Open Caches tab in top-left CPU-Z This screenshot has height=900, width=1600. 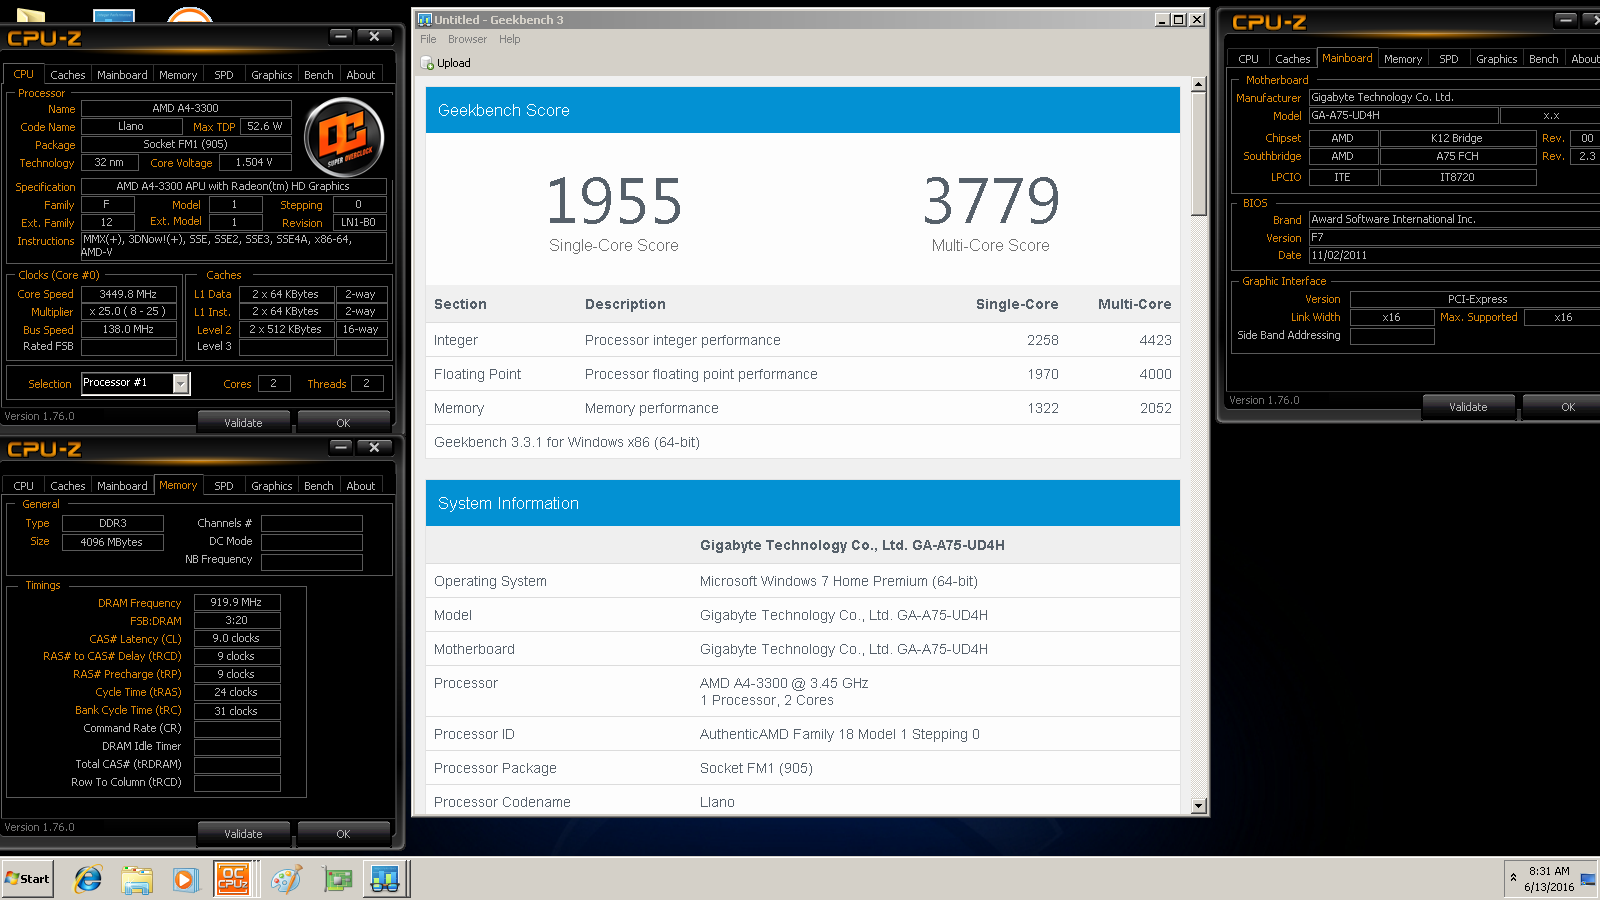click(68, 75)
